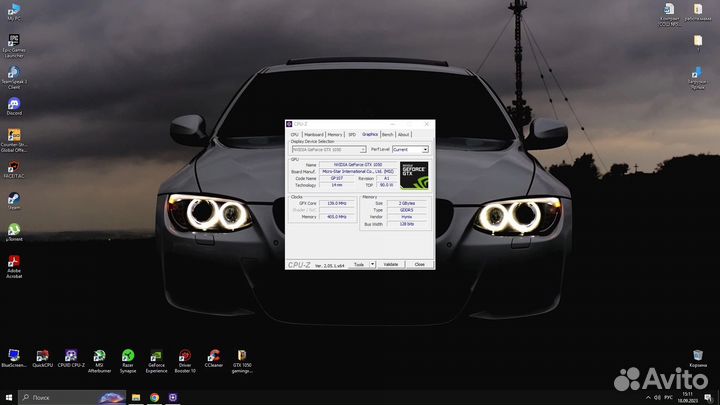Switch to the SPD tab

[352, 135]
